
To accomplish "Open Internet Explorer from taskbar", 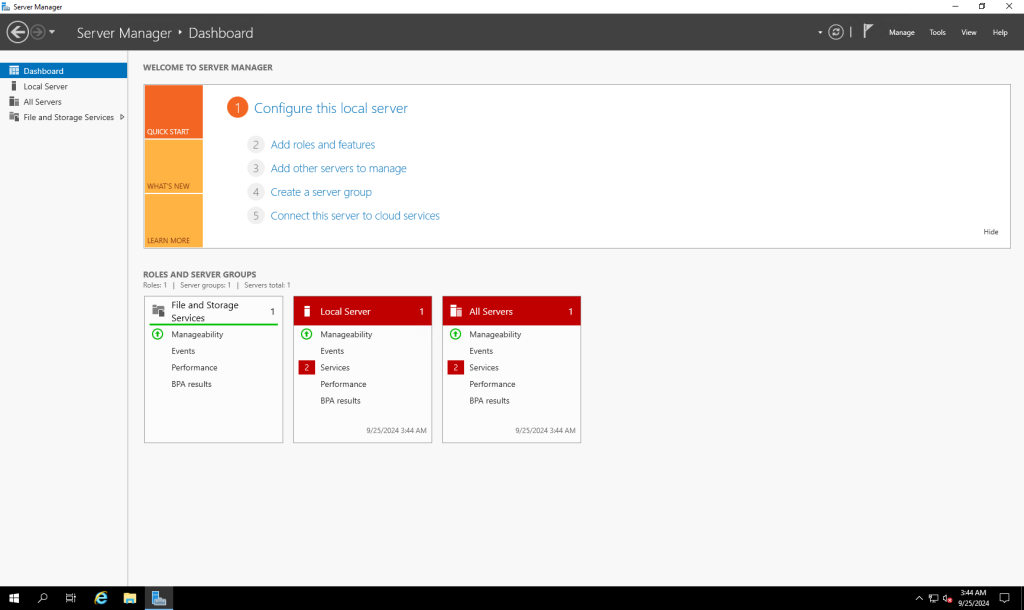I will (100, 598).
